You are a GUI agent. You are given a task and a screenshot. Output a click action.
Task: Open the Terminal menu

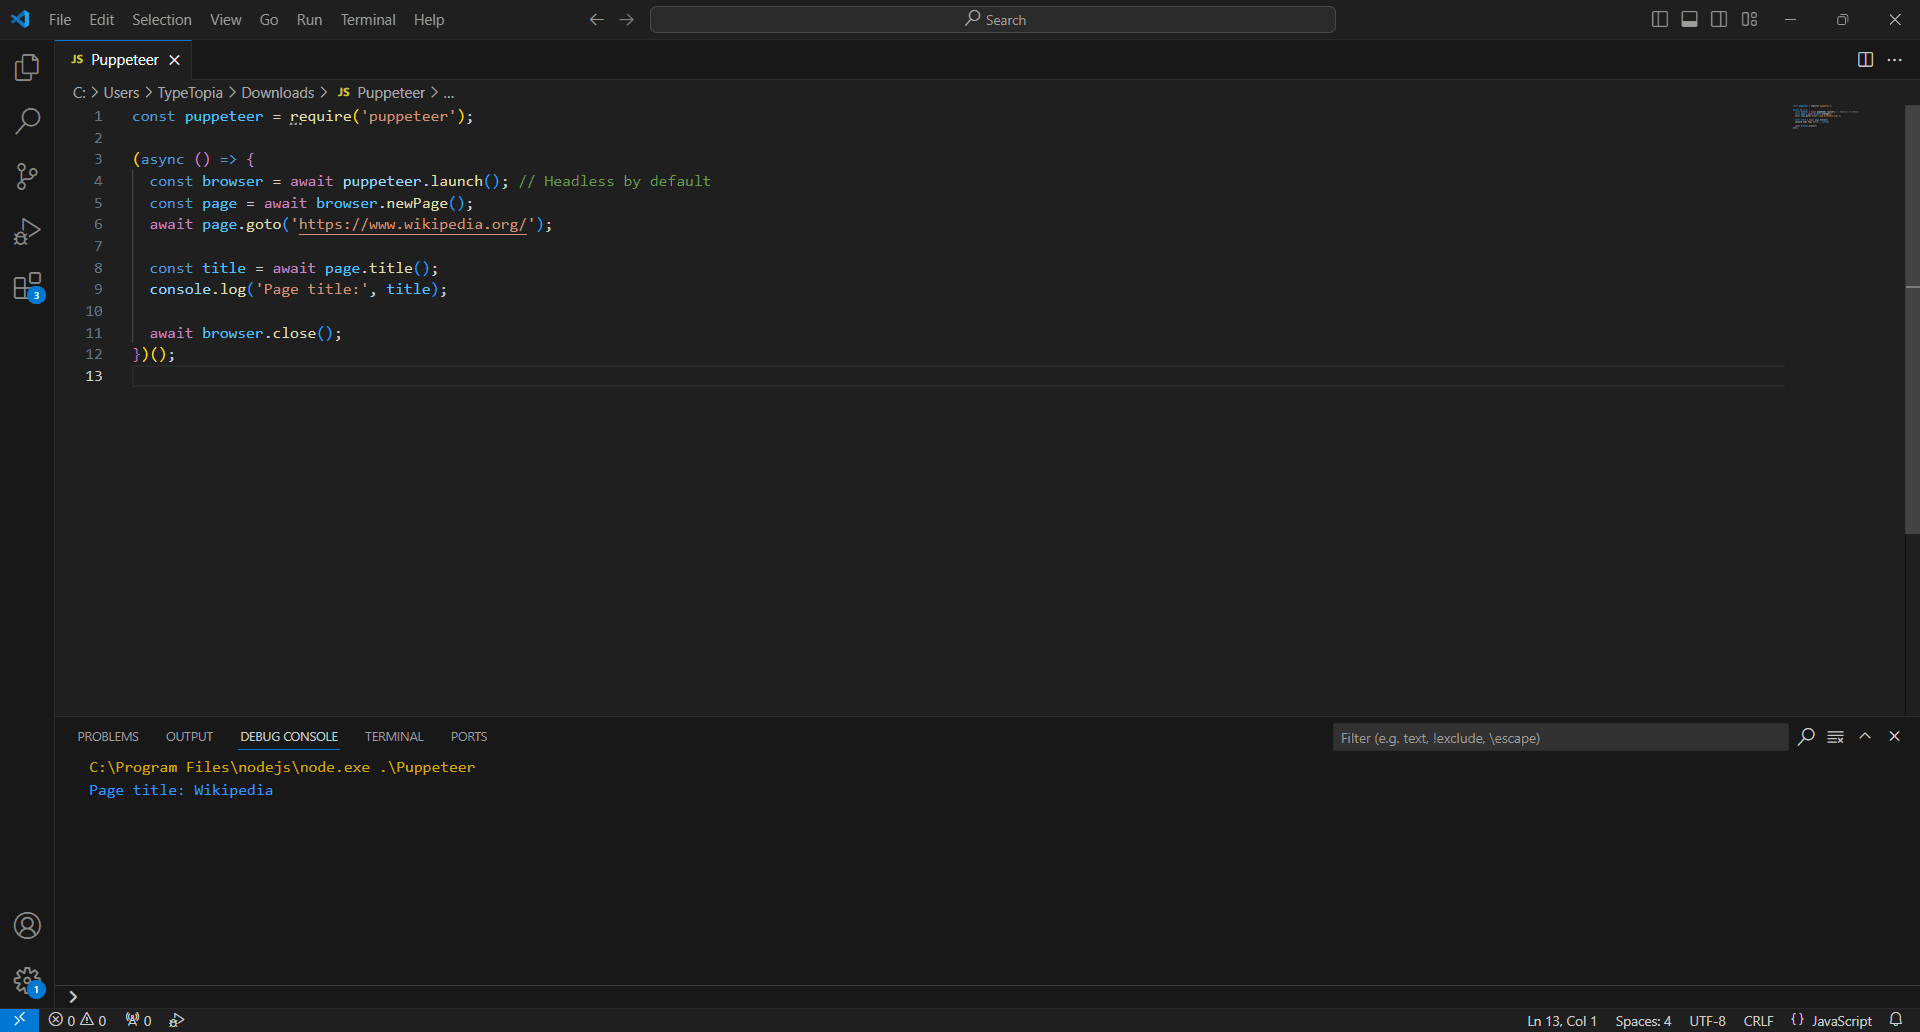point(368,19)
